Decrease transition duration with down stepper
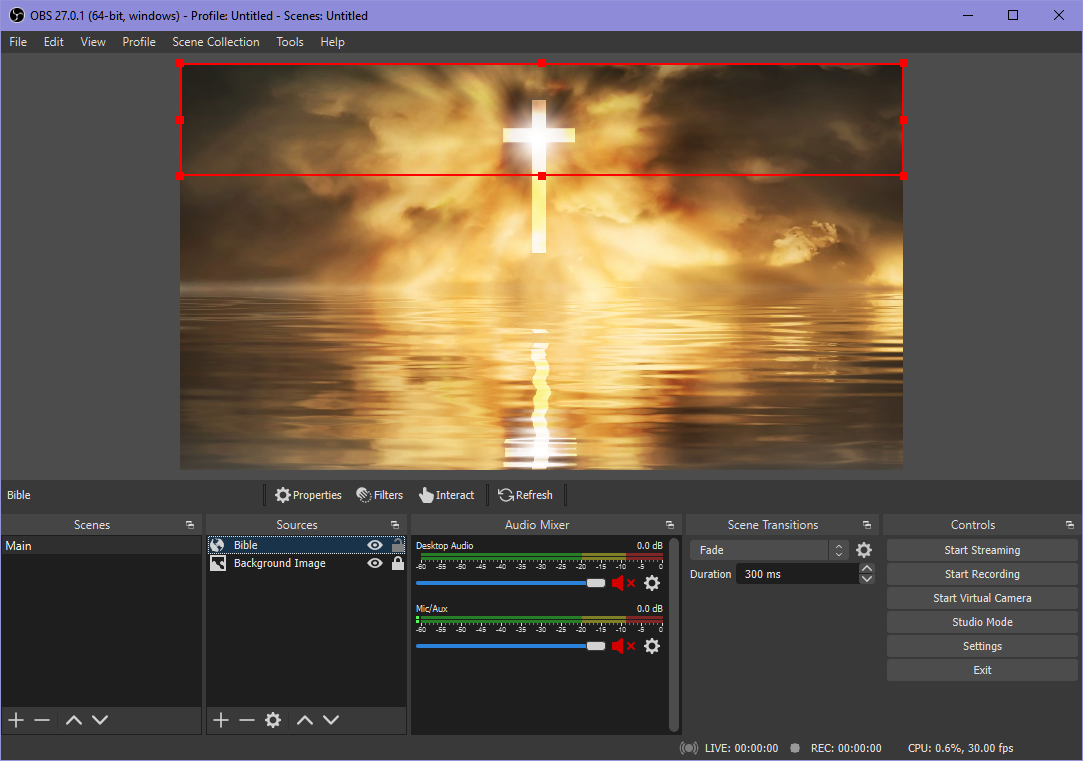 pos(866,579)
